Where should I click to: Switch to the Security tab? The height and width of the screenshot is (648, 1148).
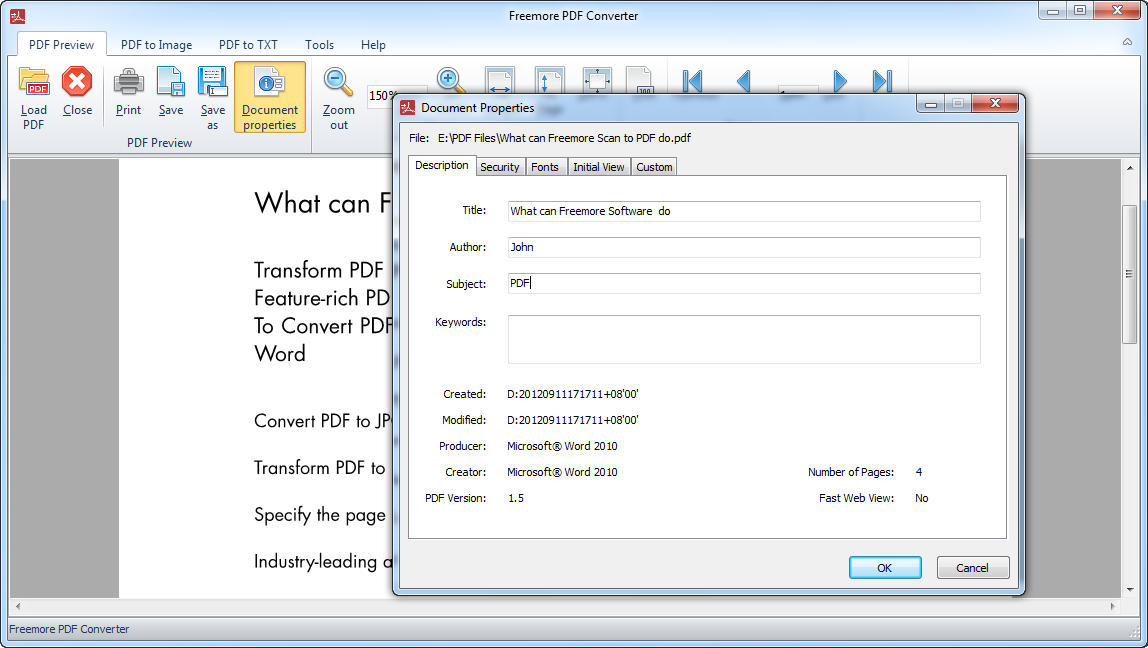[499, 167]
